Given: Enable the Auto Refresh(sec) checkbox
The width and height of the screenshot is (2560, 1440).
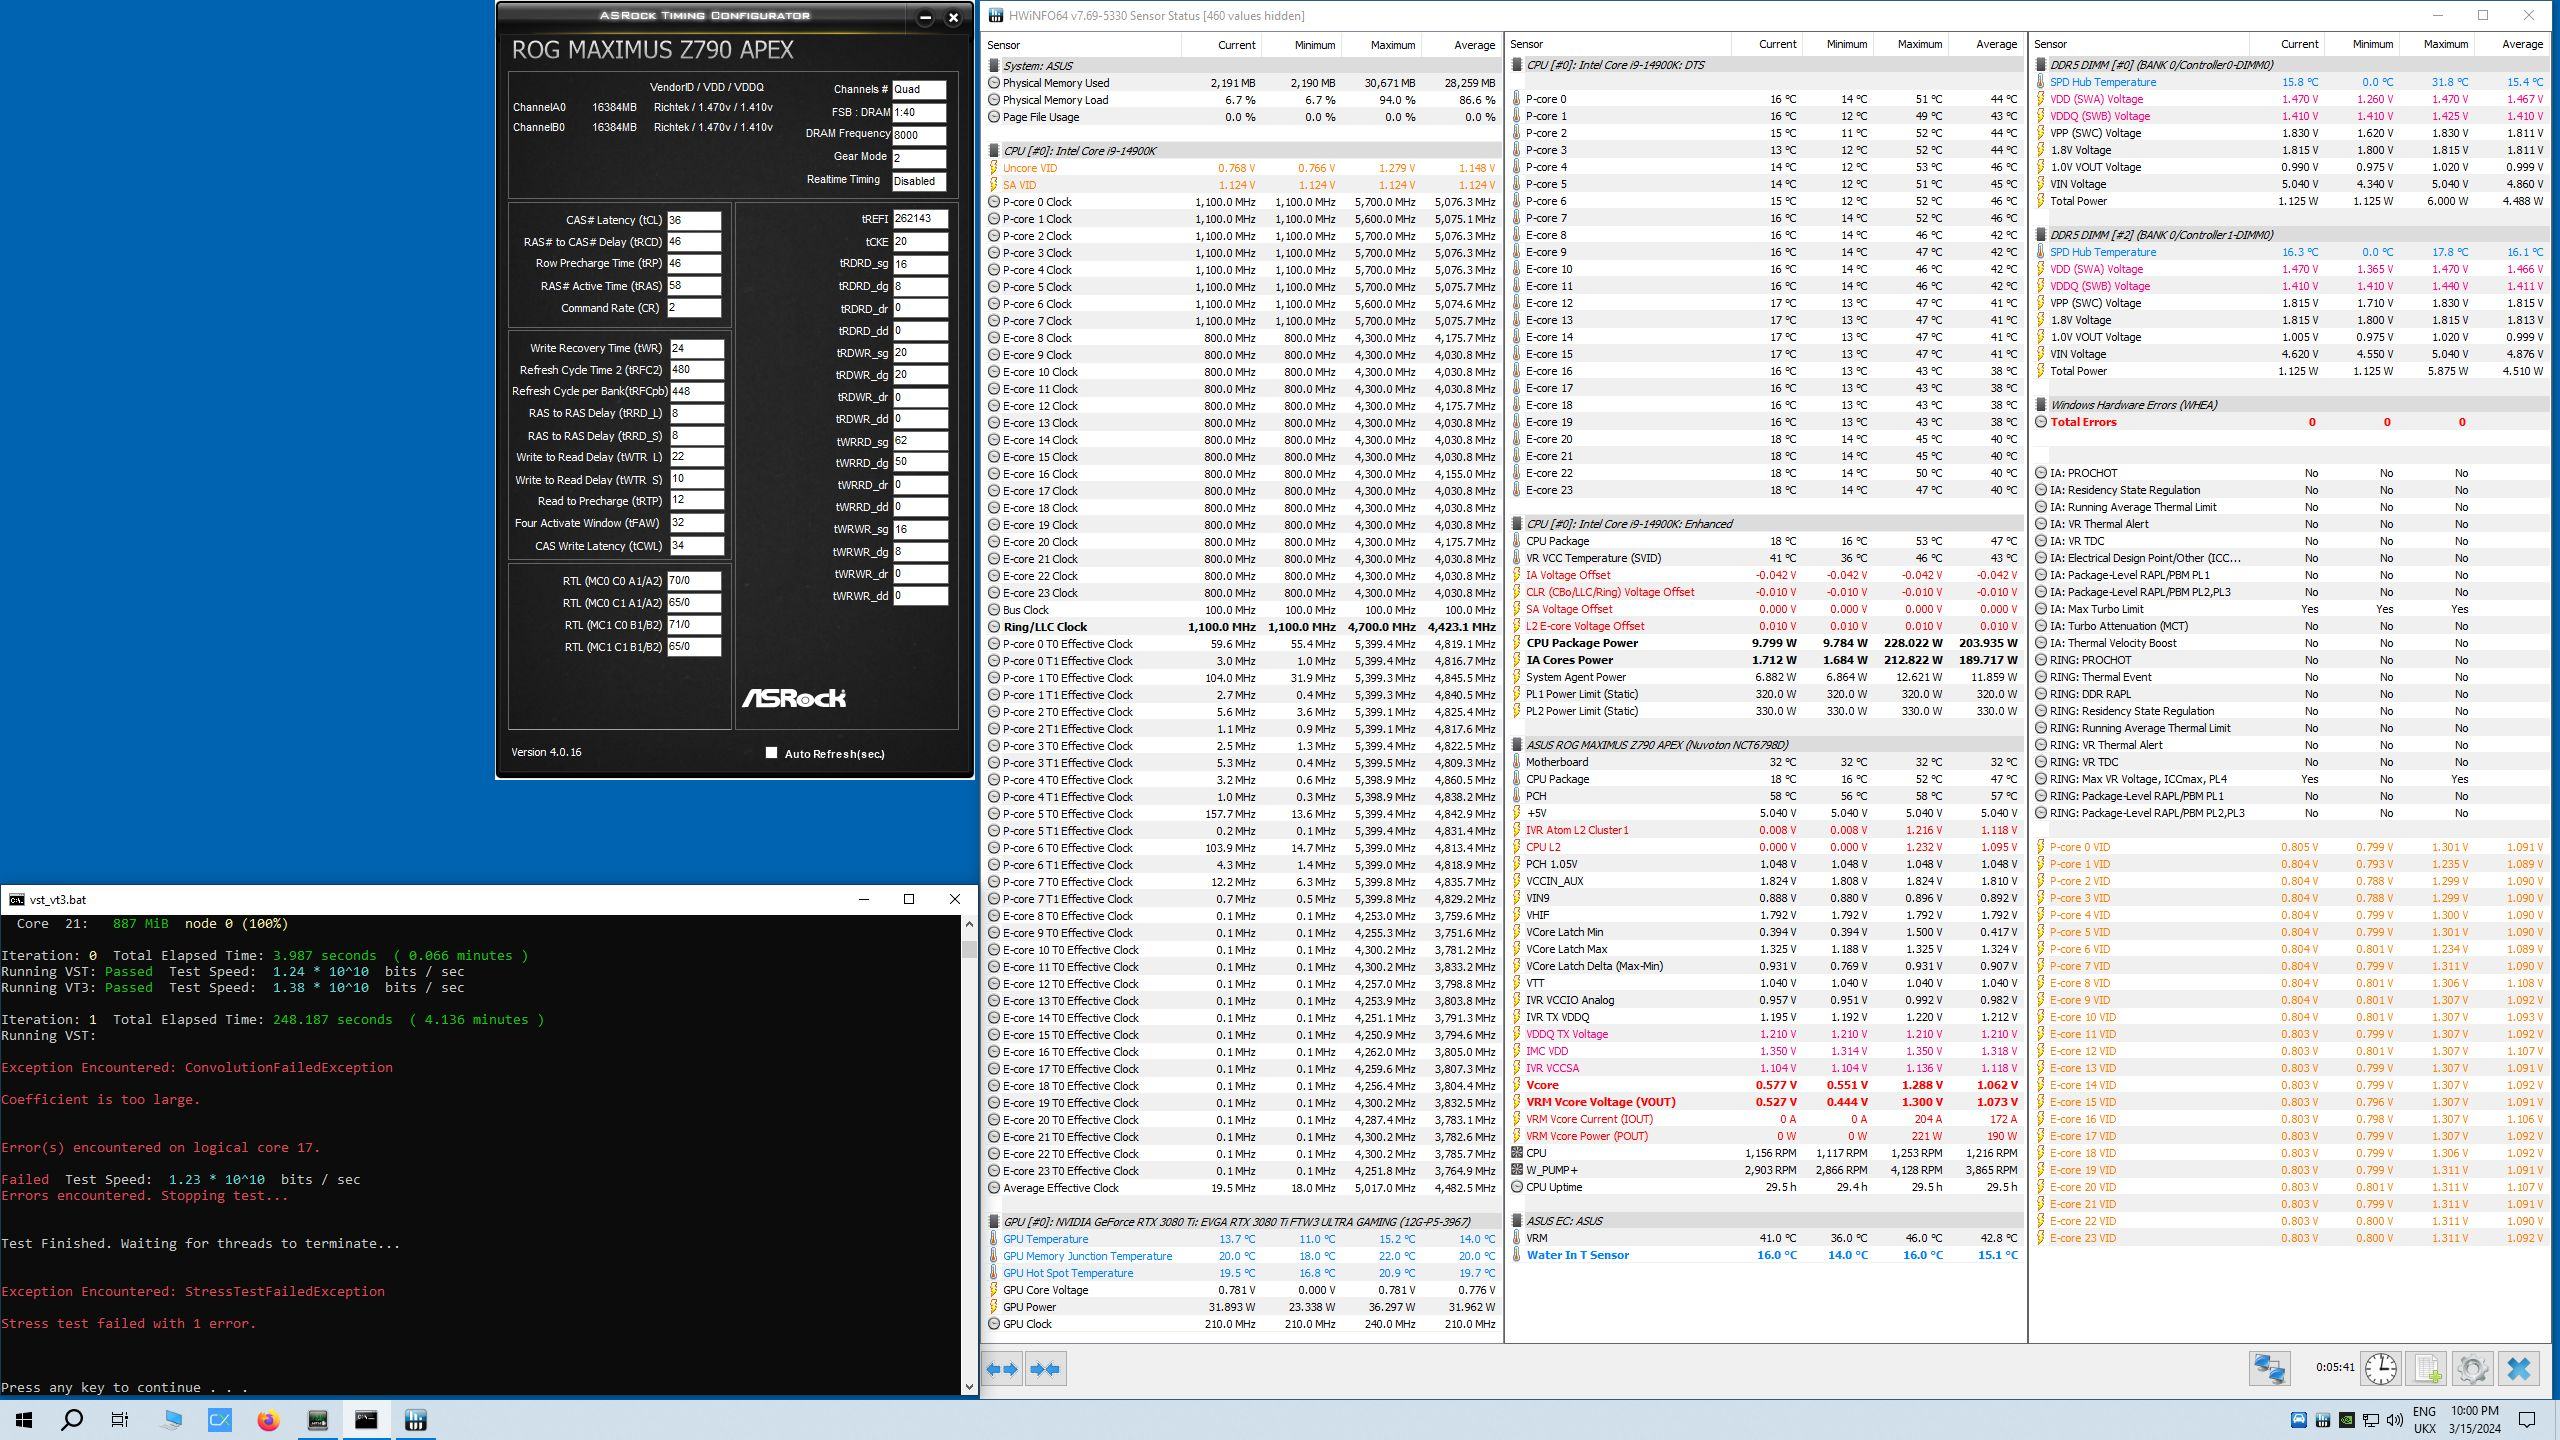Looking at the screenshot, I should (771, 753).
